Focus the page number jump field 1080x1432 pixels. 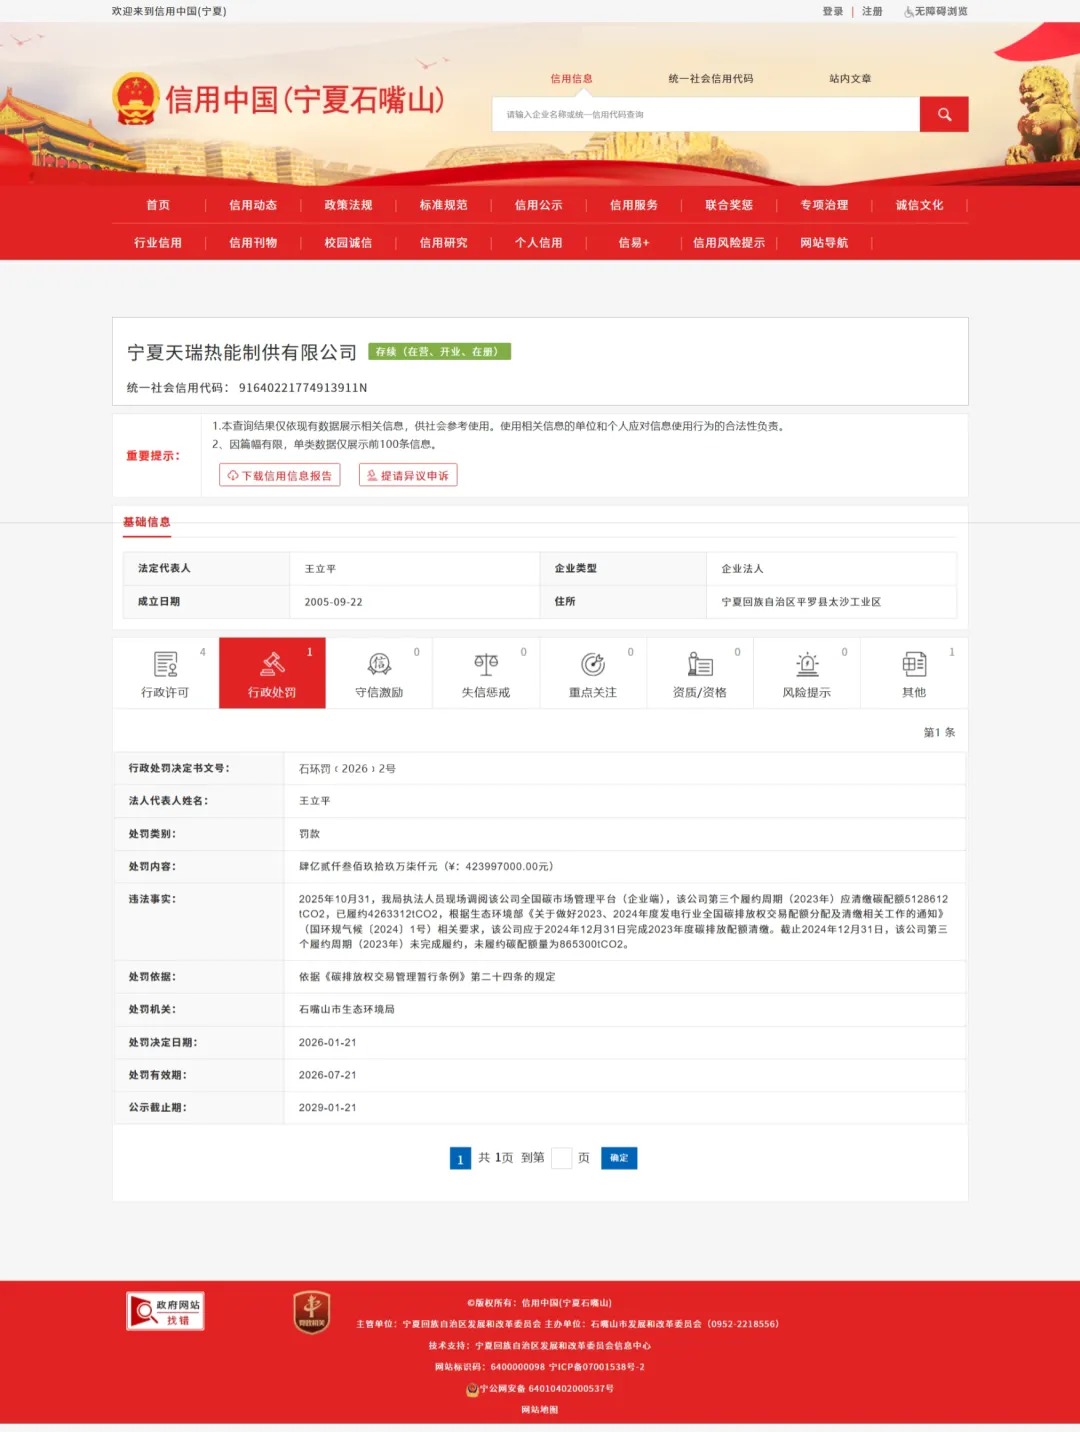coord(561,1158)
